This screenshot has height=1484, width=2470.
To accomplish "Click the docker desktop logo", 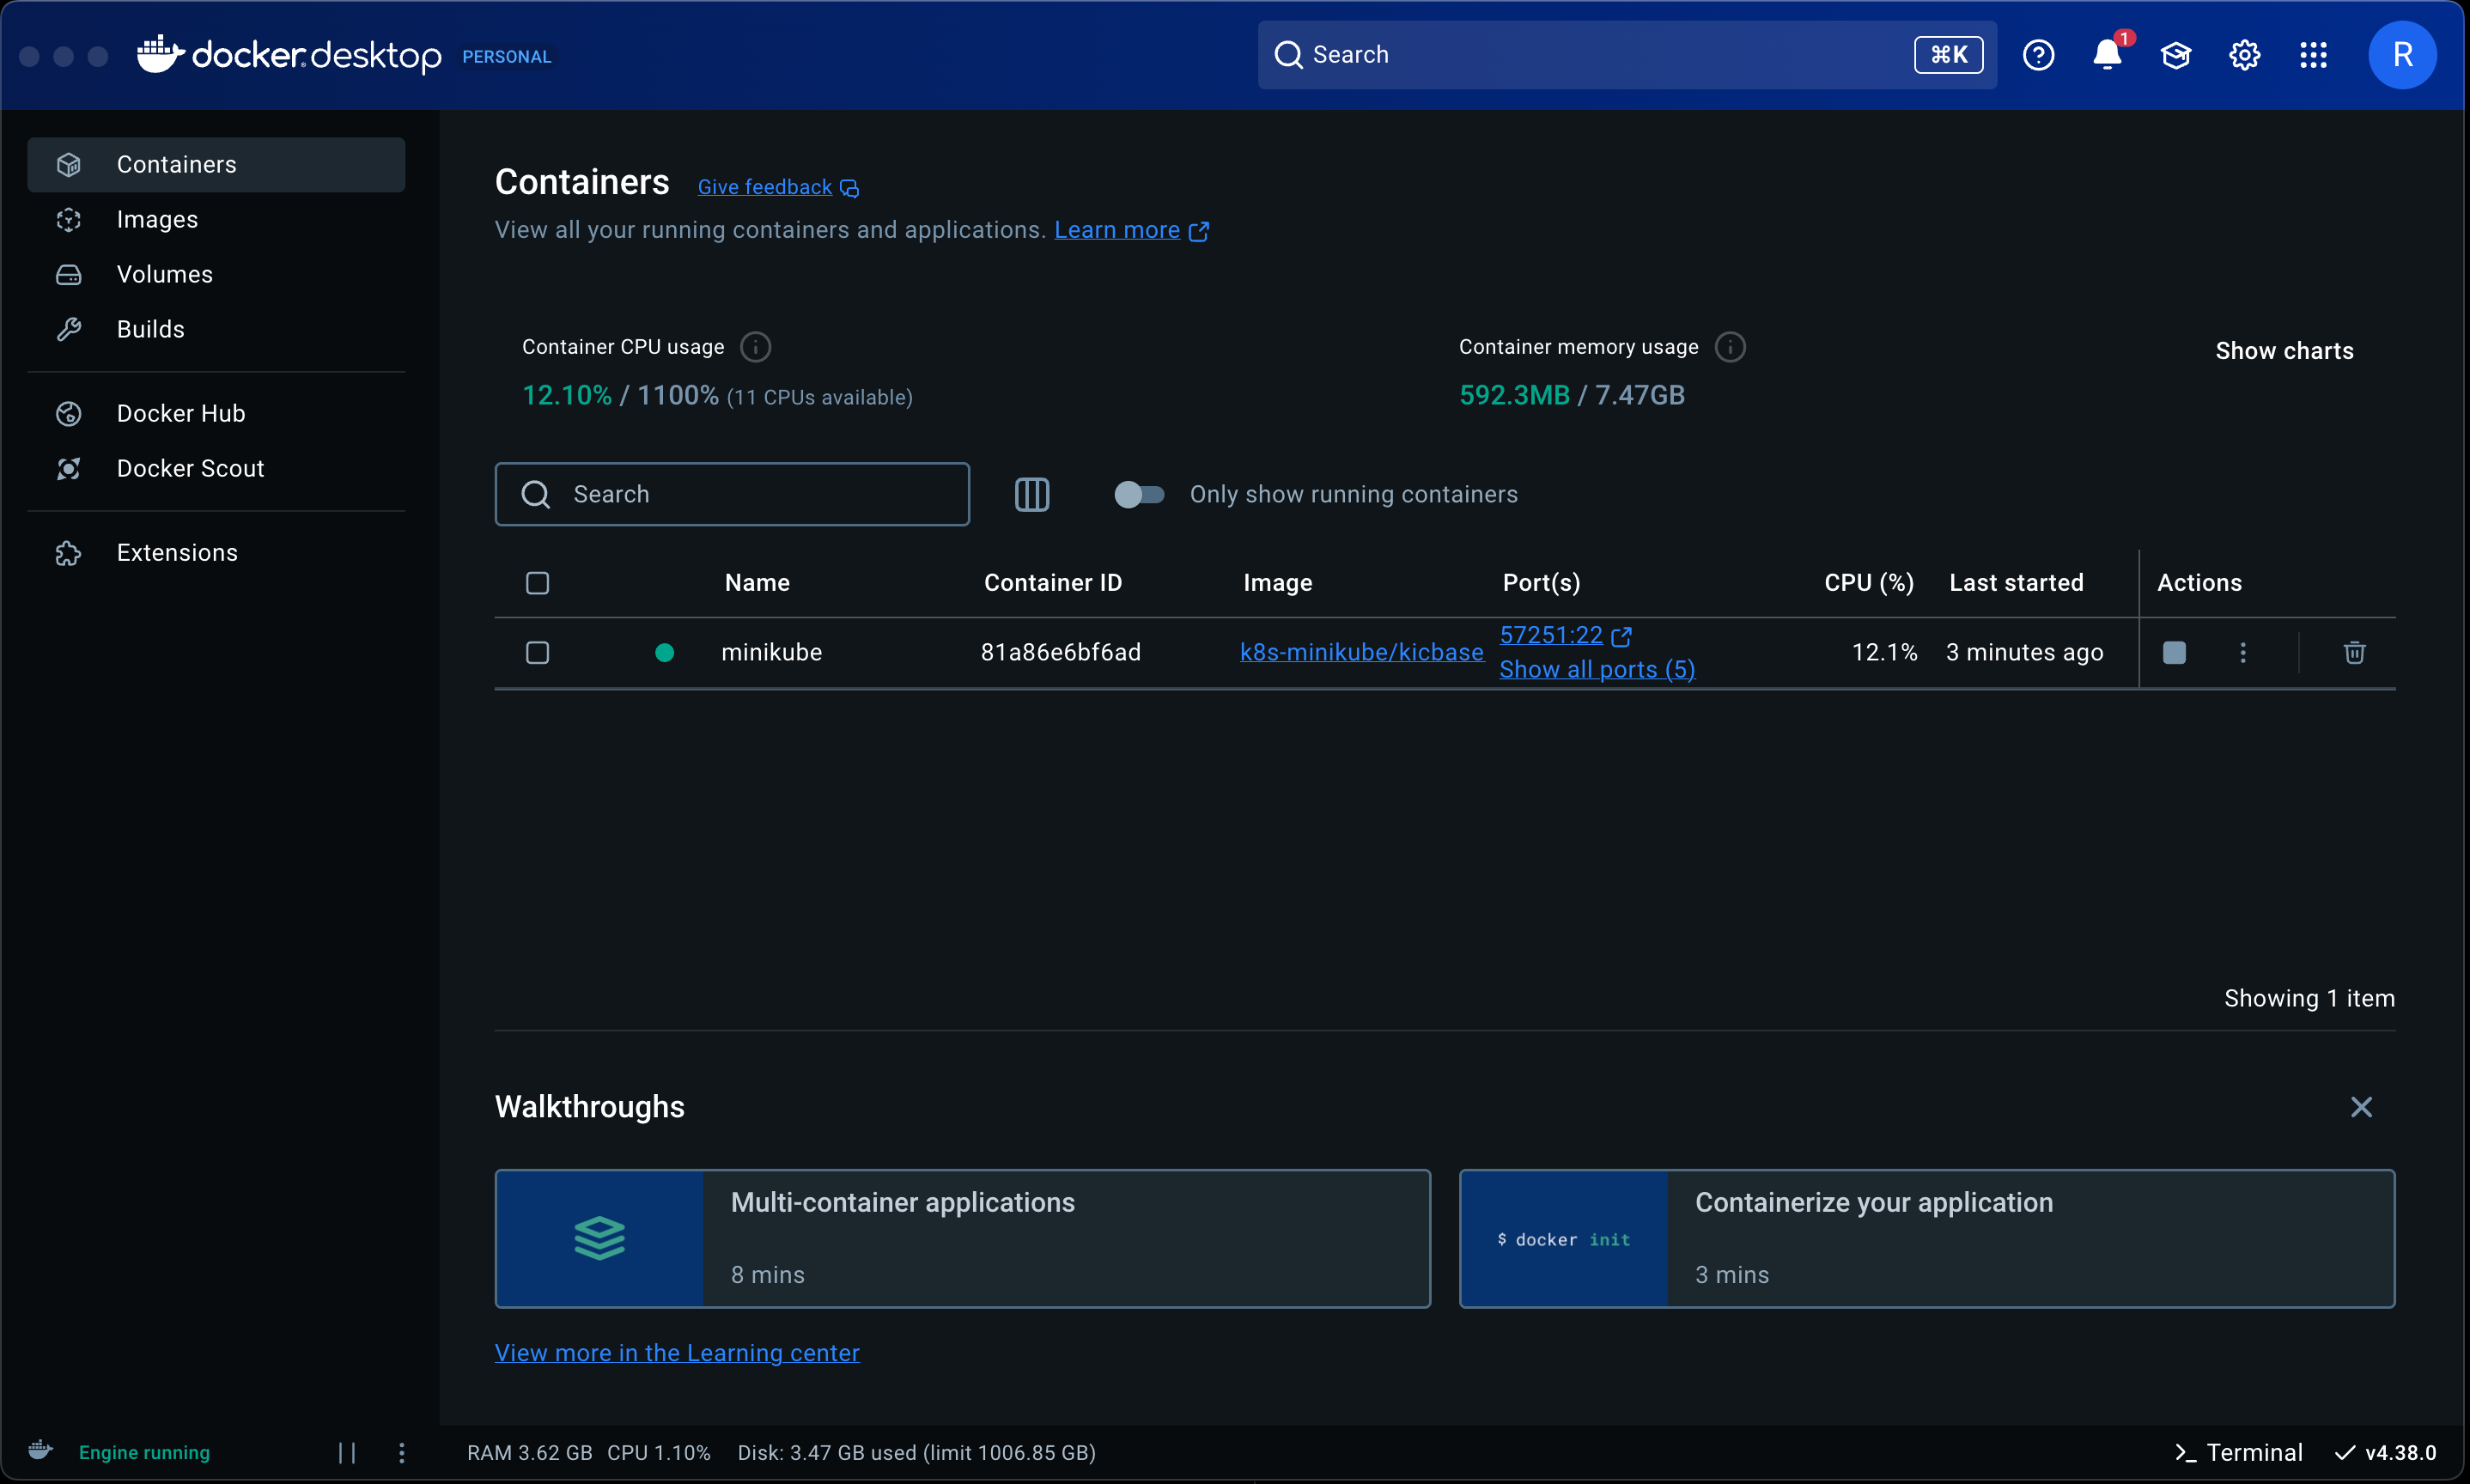I will coord(289,55).
